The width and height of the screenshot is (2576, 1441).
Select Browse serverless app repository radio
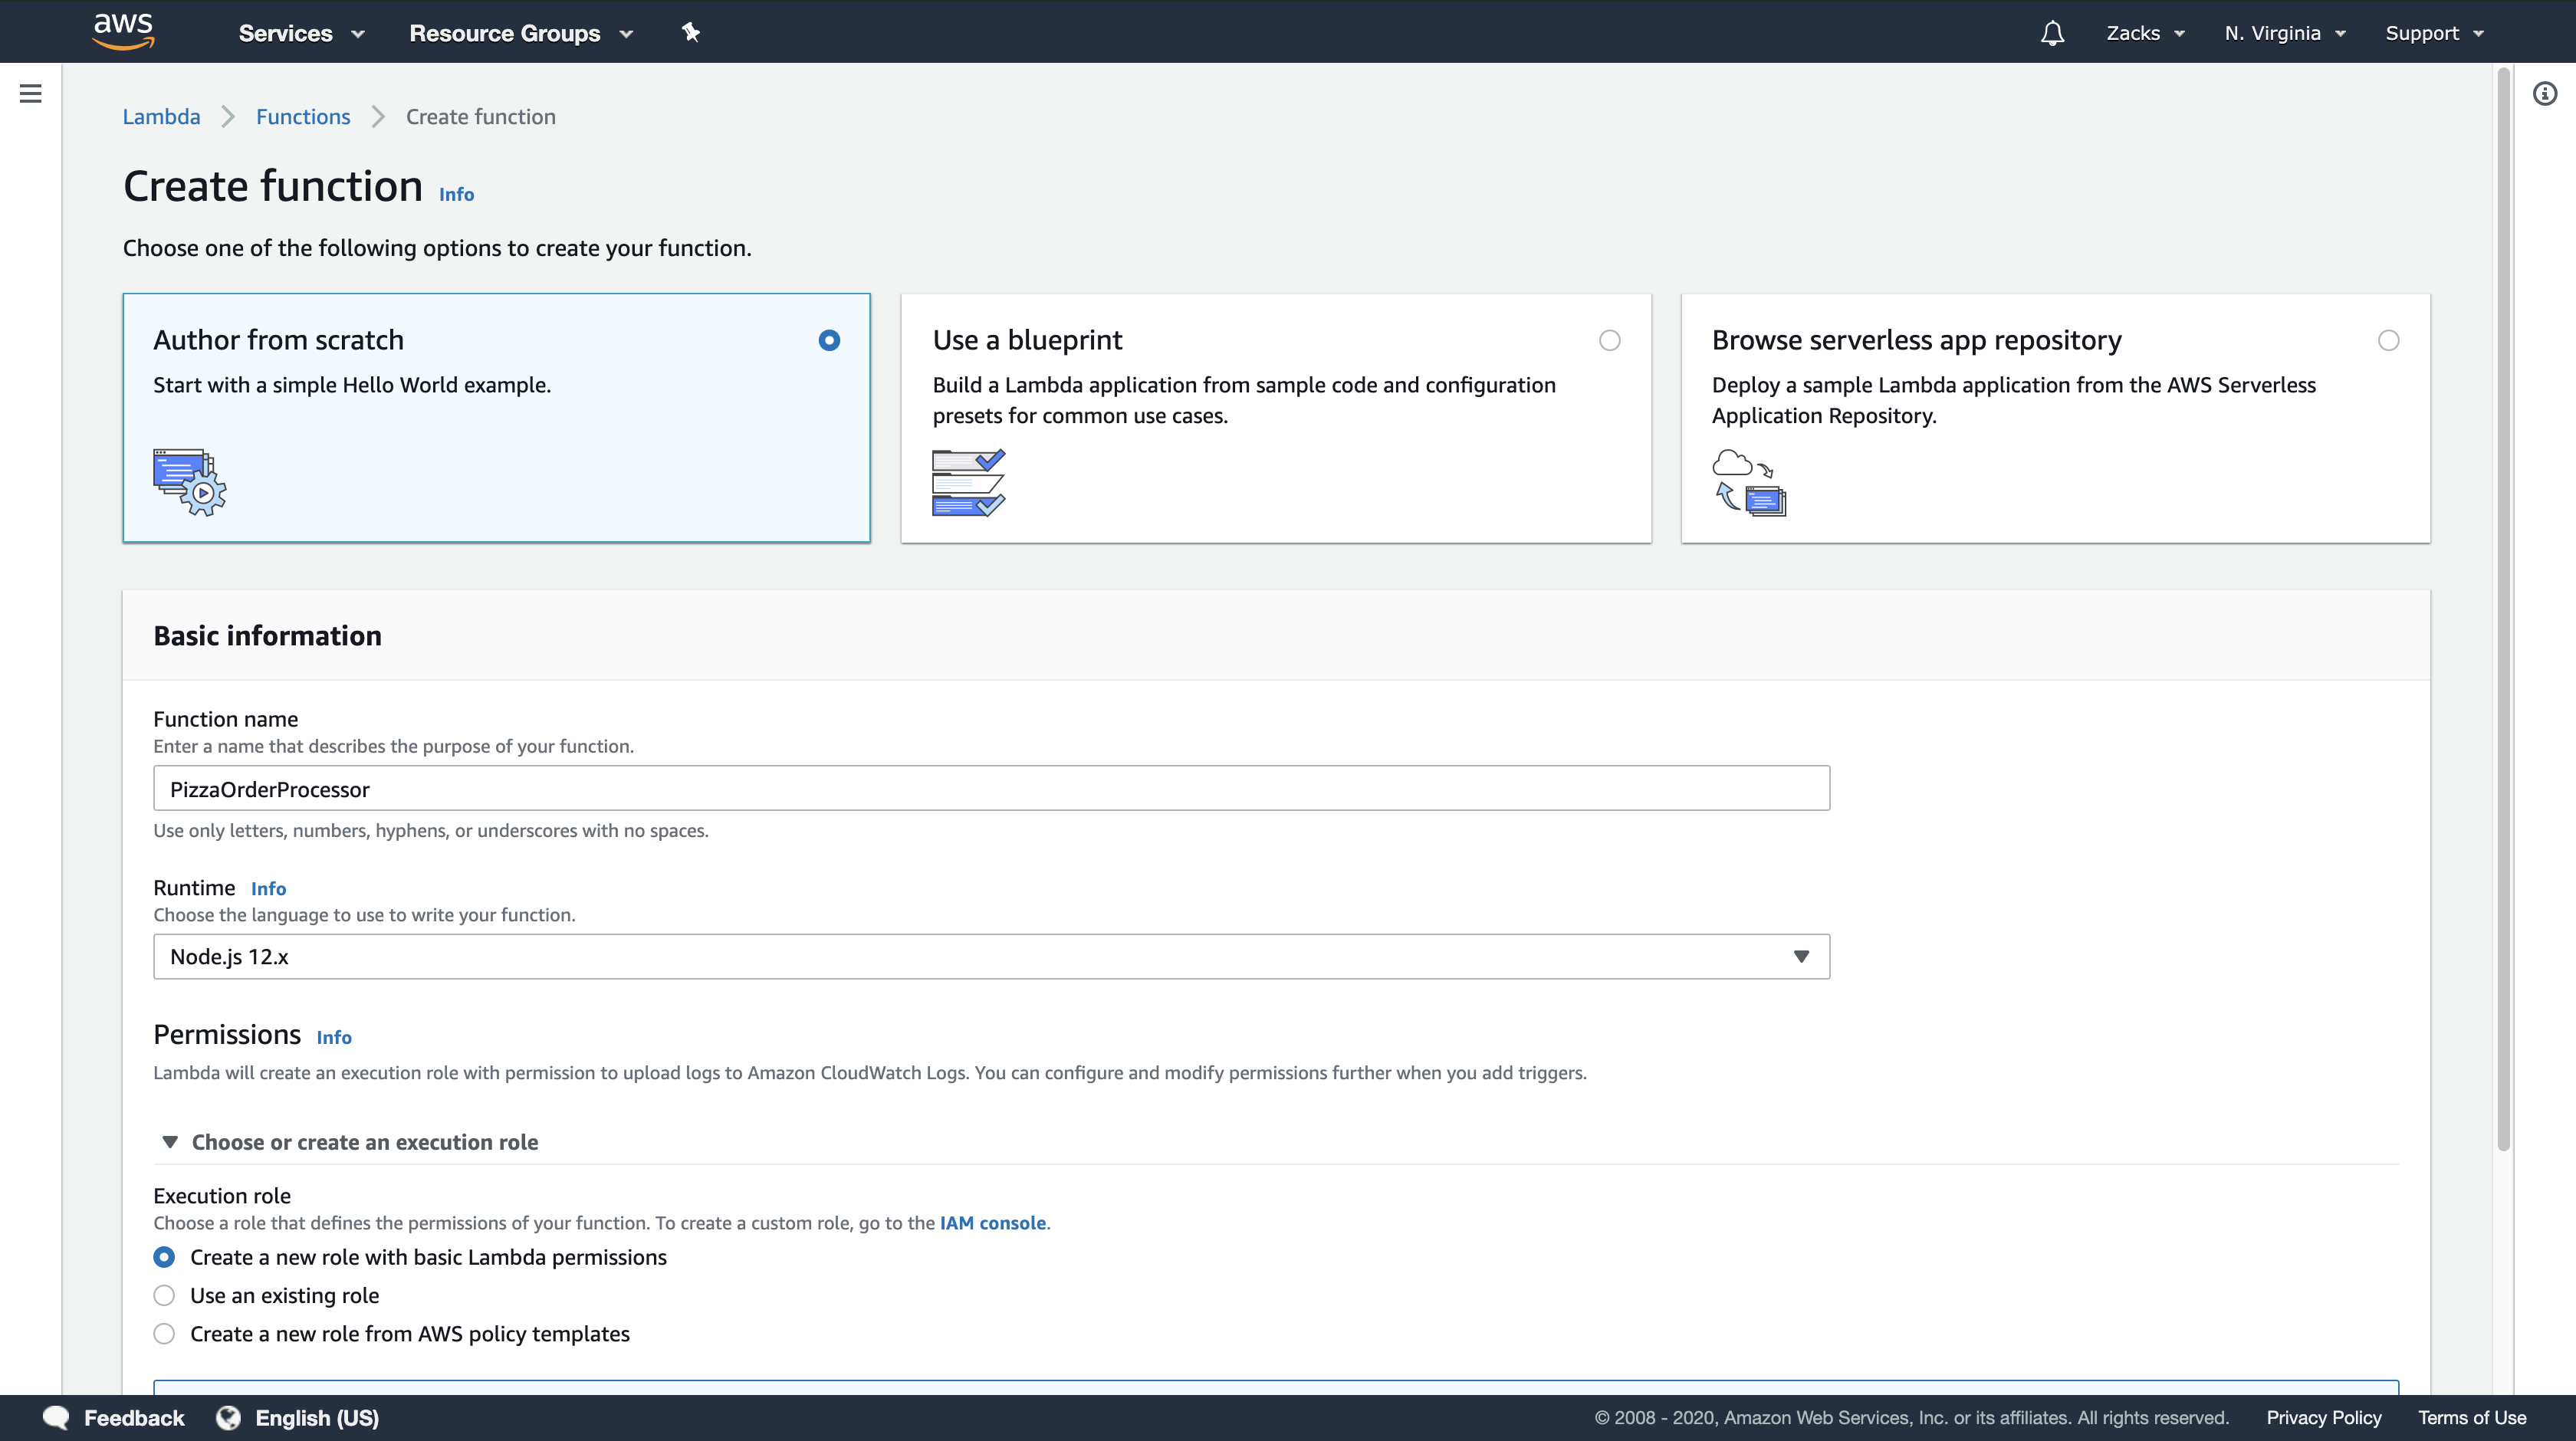2388,340
